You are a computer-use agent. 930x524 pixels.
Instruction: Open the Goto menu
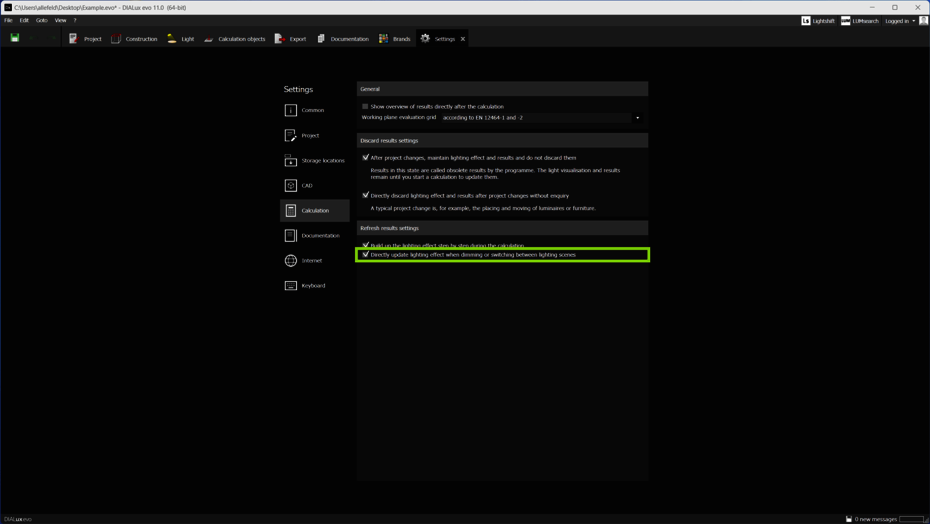point(41,20)
